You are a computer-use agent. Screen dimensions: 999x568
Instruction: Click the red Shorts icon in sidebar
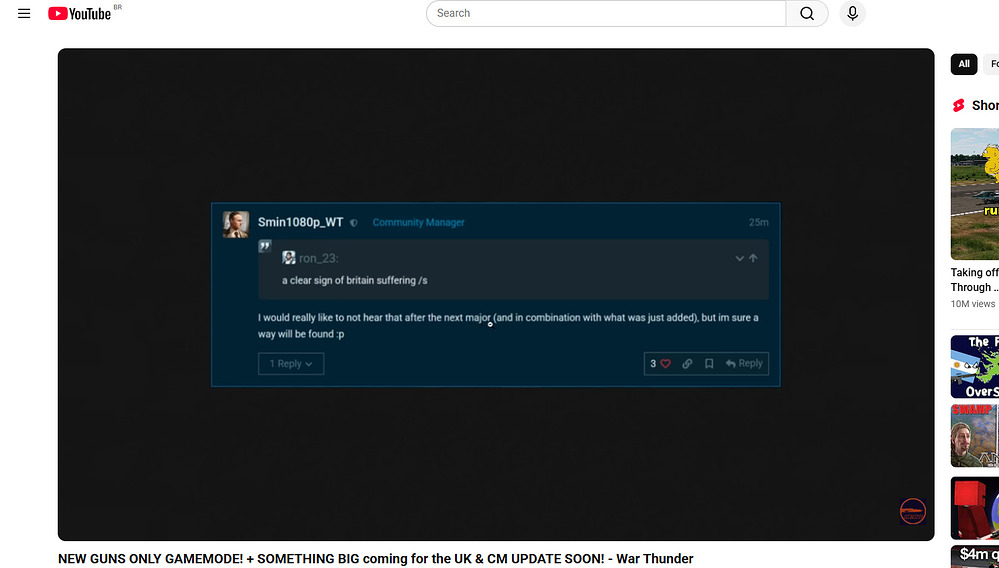959,106
